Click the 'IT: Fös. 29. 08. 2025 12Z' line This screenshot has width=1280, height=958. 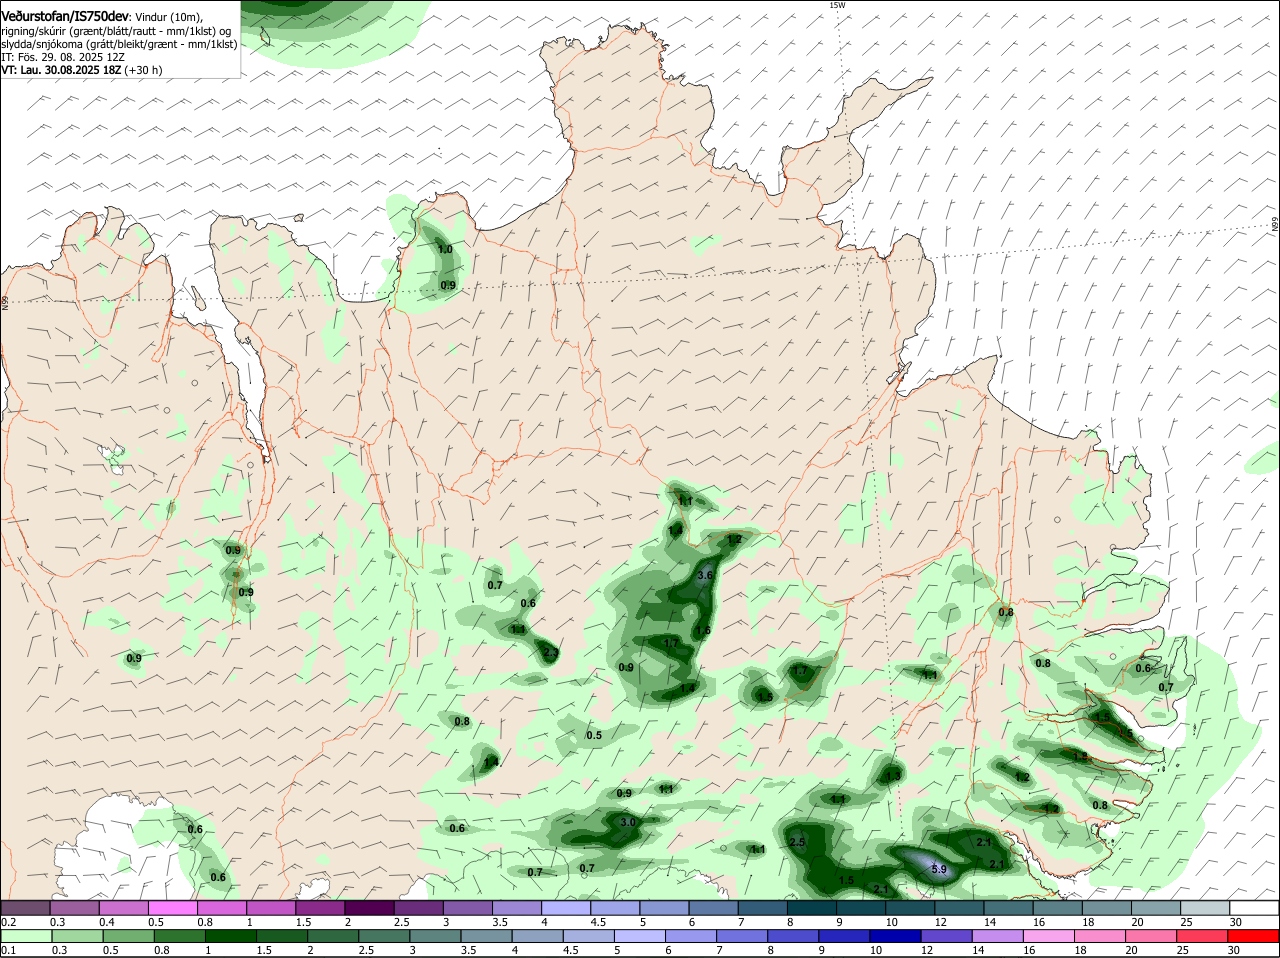[x=62, y=57]
